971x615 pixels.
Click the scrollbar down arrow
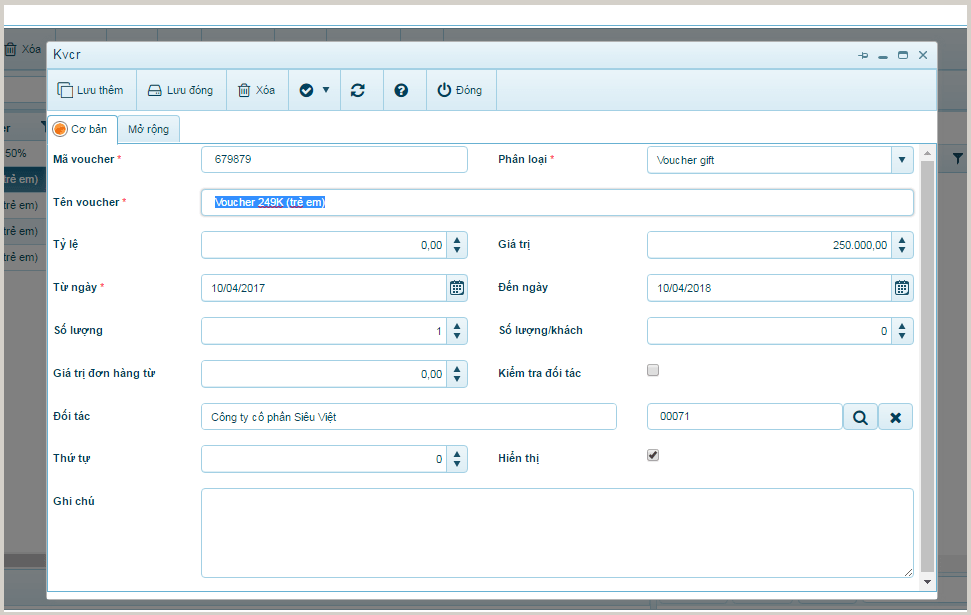(927, 582)
